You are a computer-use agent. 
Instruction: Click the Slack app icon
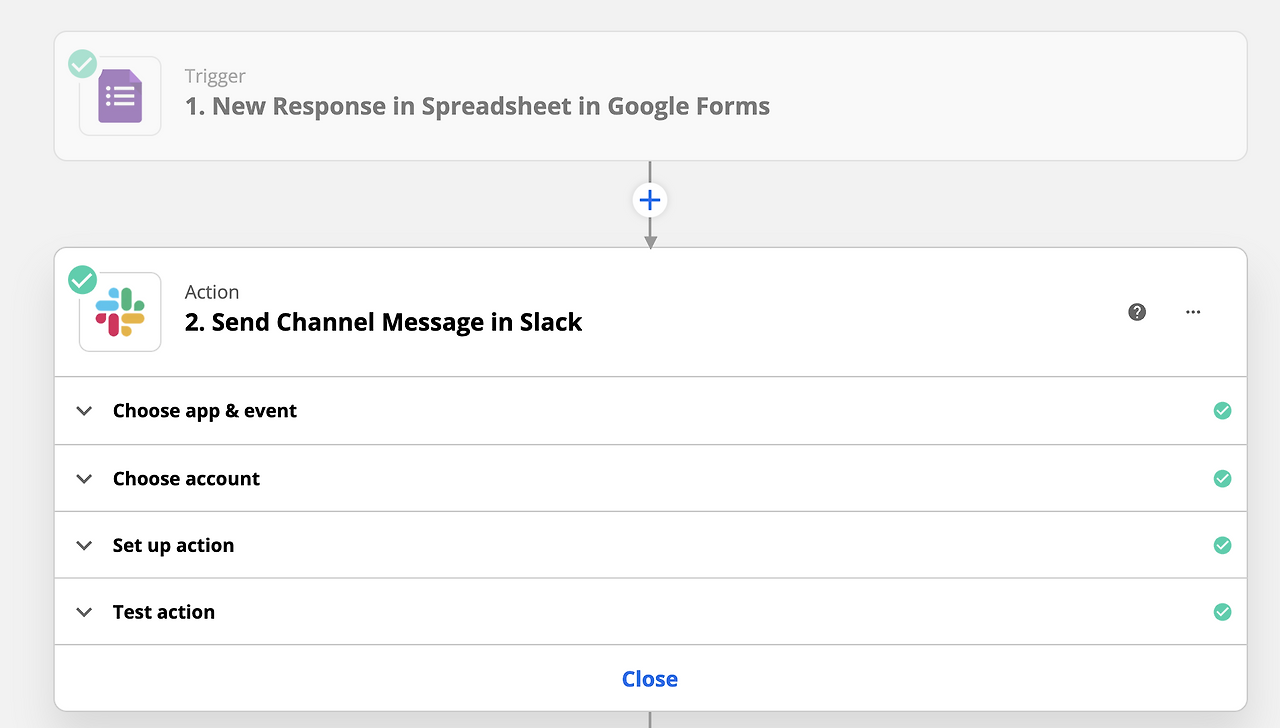click(x=120, y=312)
